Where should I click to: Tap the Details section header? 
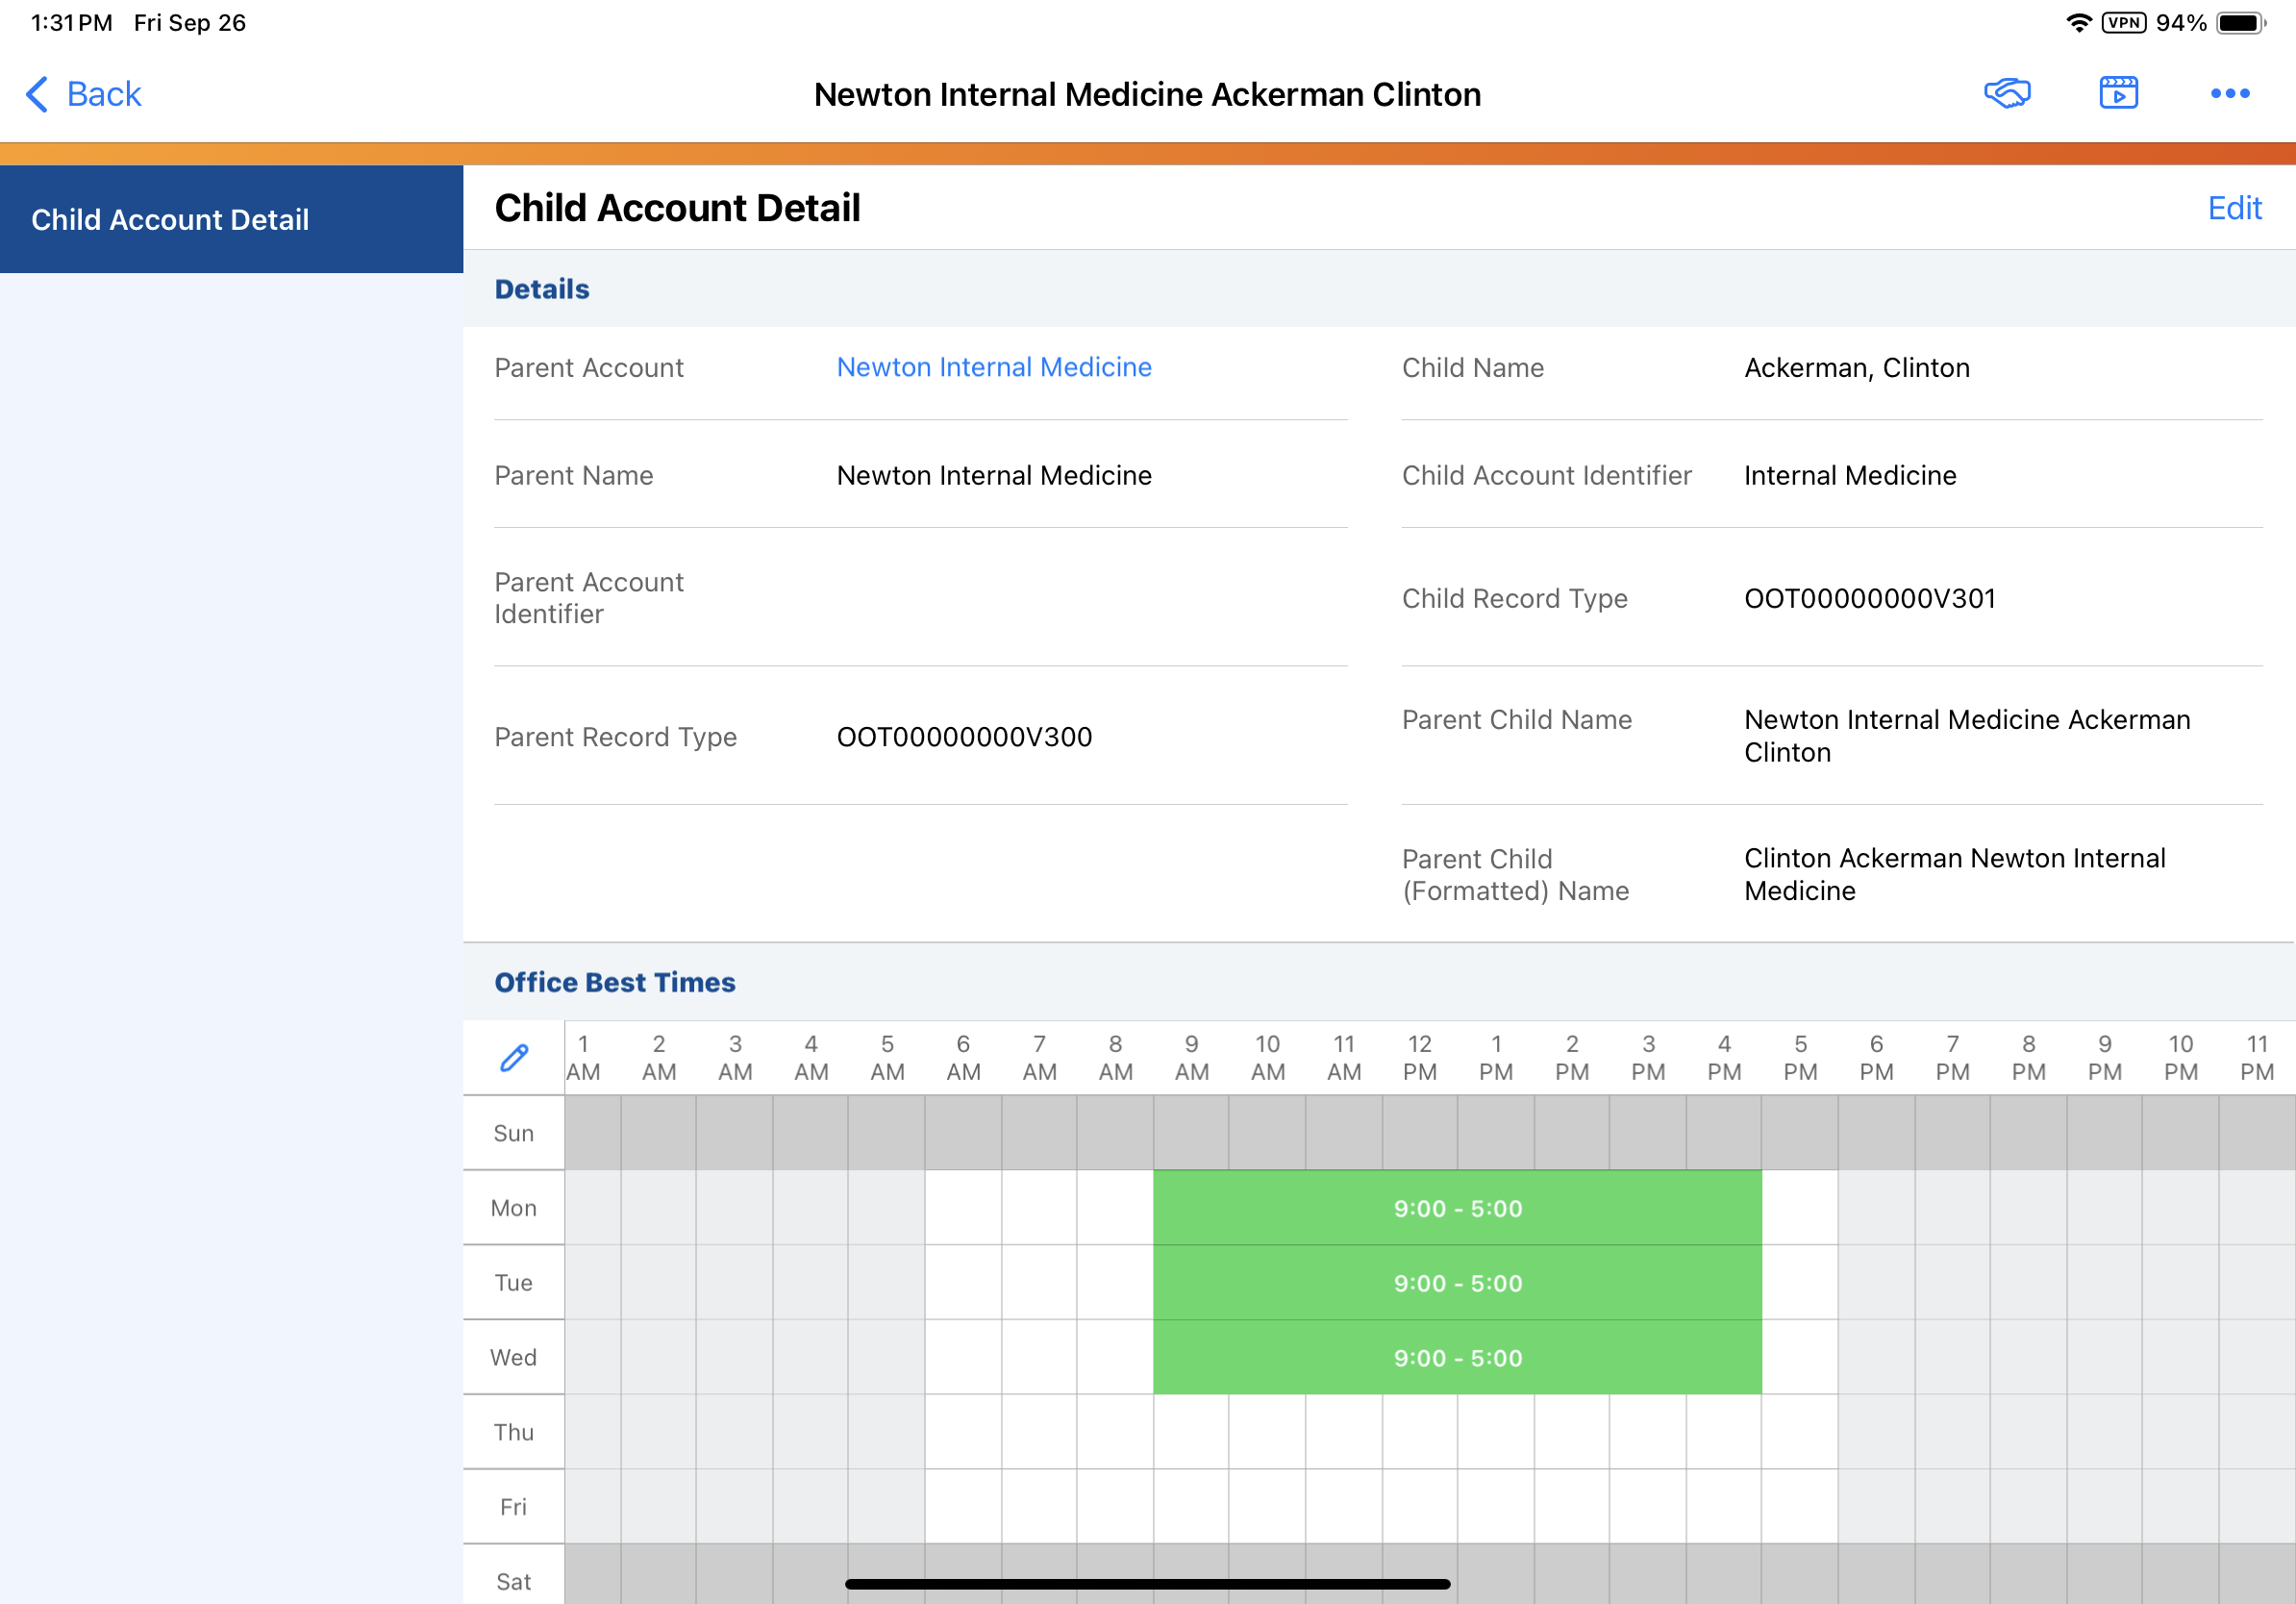click(542, 289)
